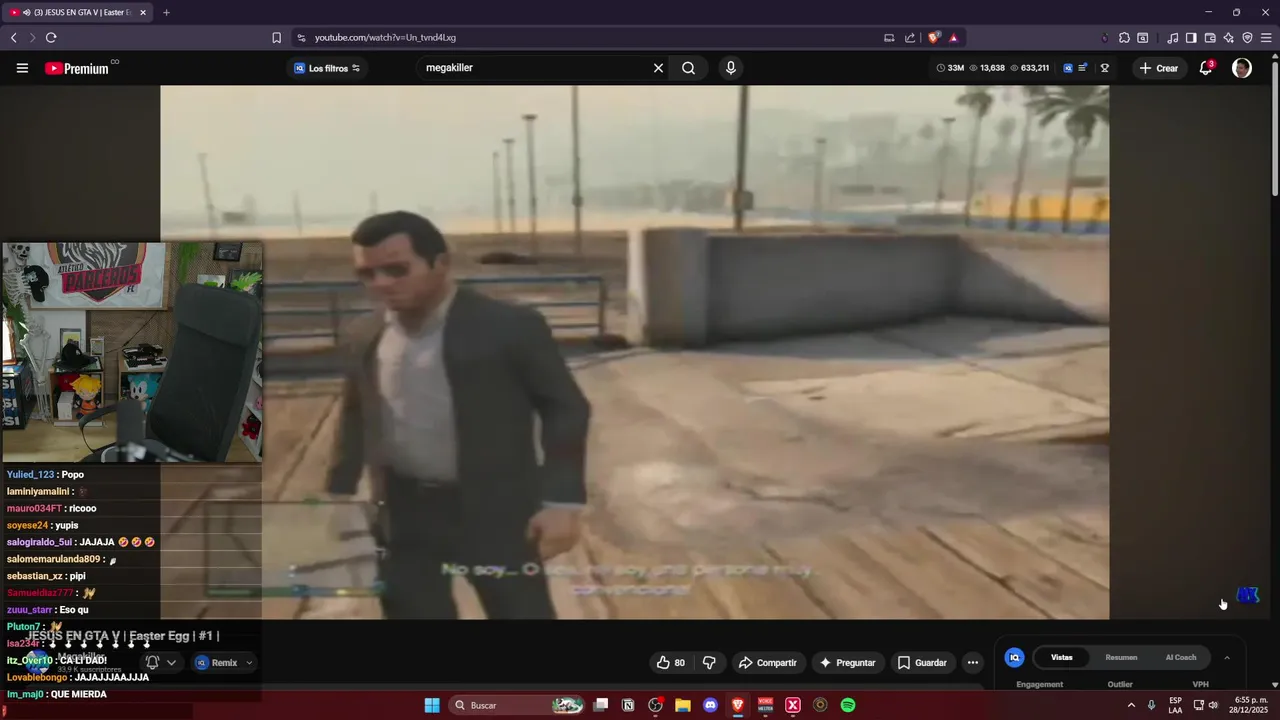Collapse the vidIQ panel chevron
The image size is (1280, 720).
point(1227,657)
